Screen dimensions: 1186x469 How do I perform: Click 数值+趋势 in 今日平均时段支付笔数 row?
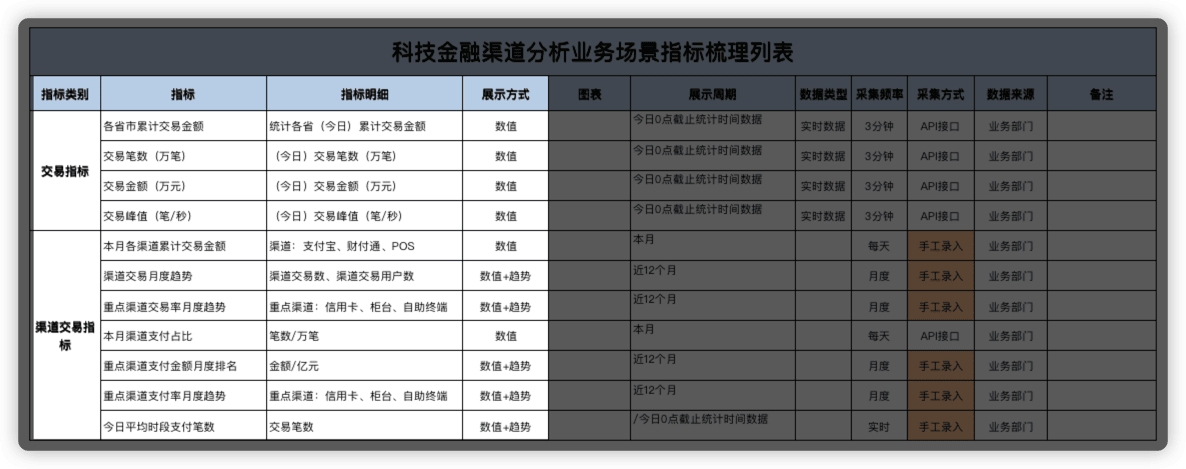(505, 426)
